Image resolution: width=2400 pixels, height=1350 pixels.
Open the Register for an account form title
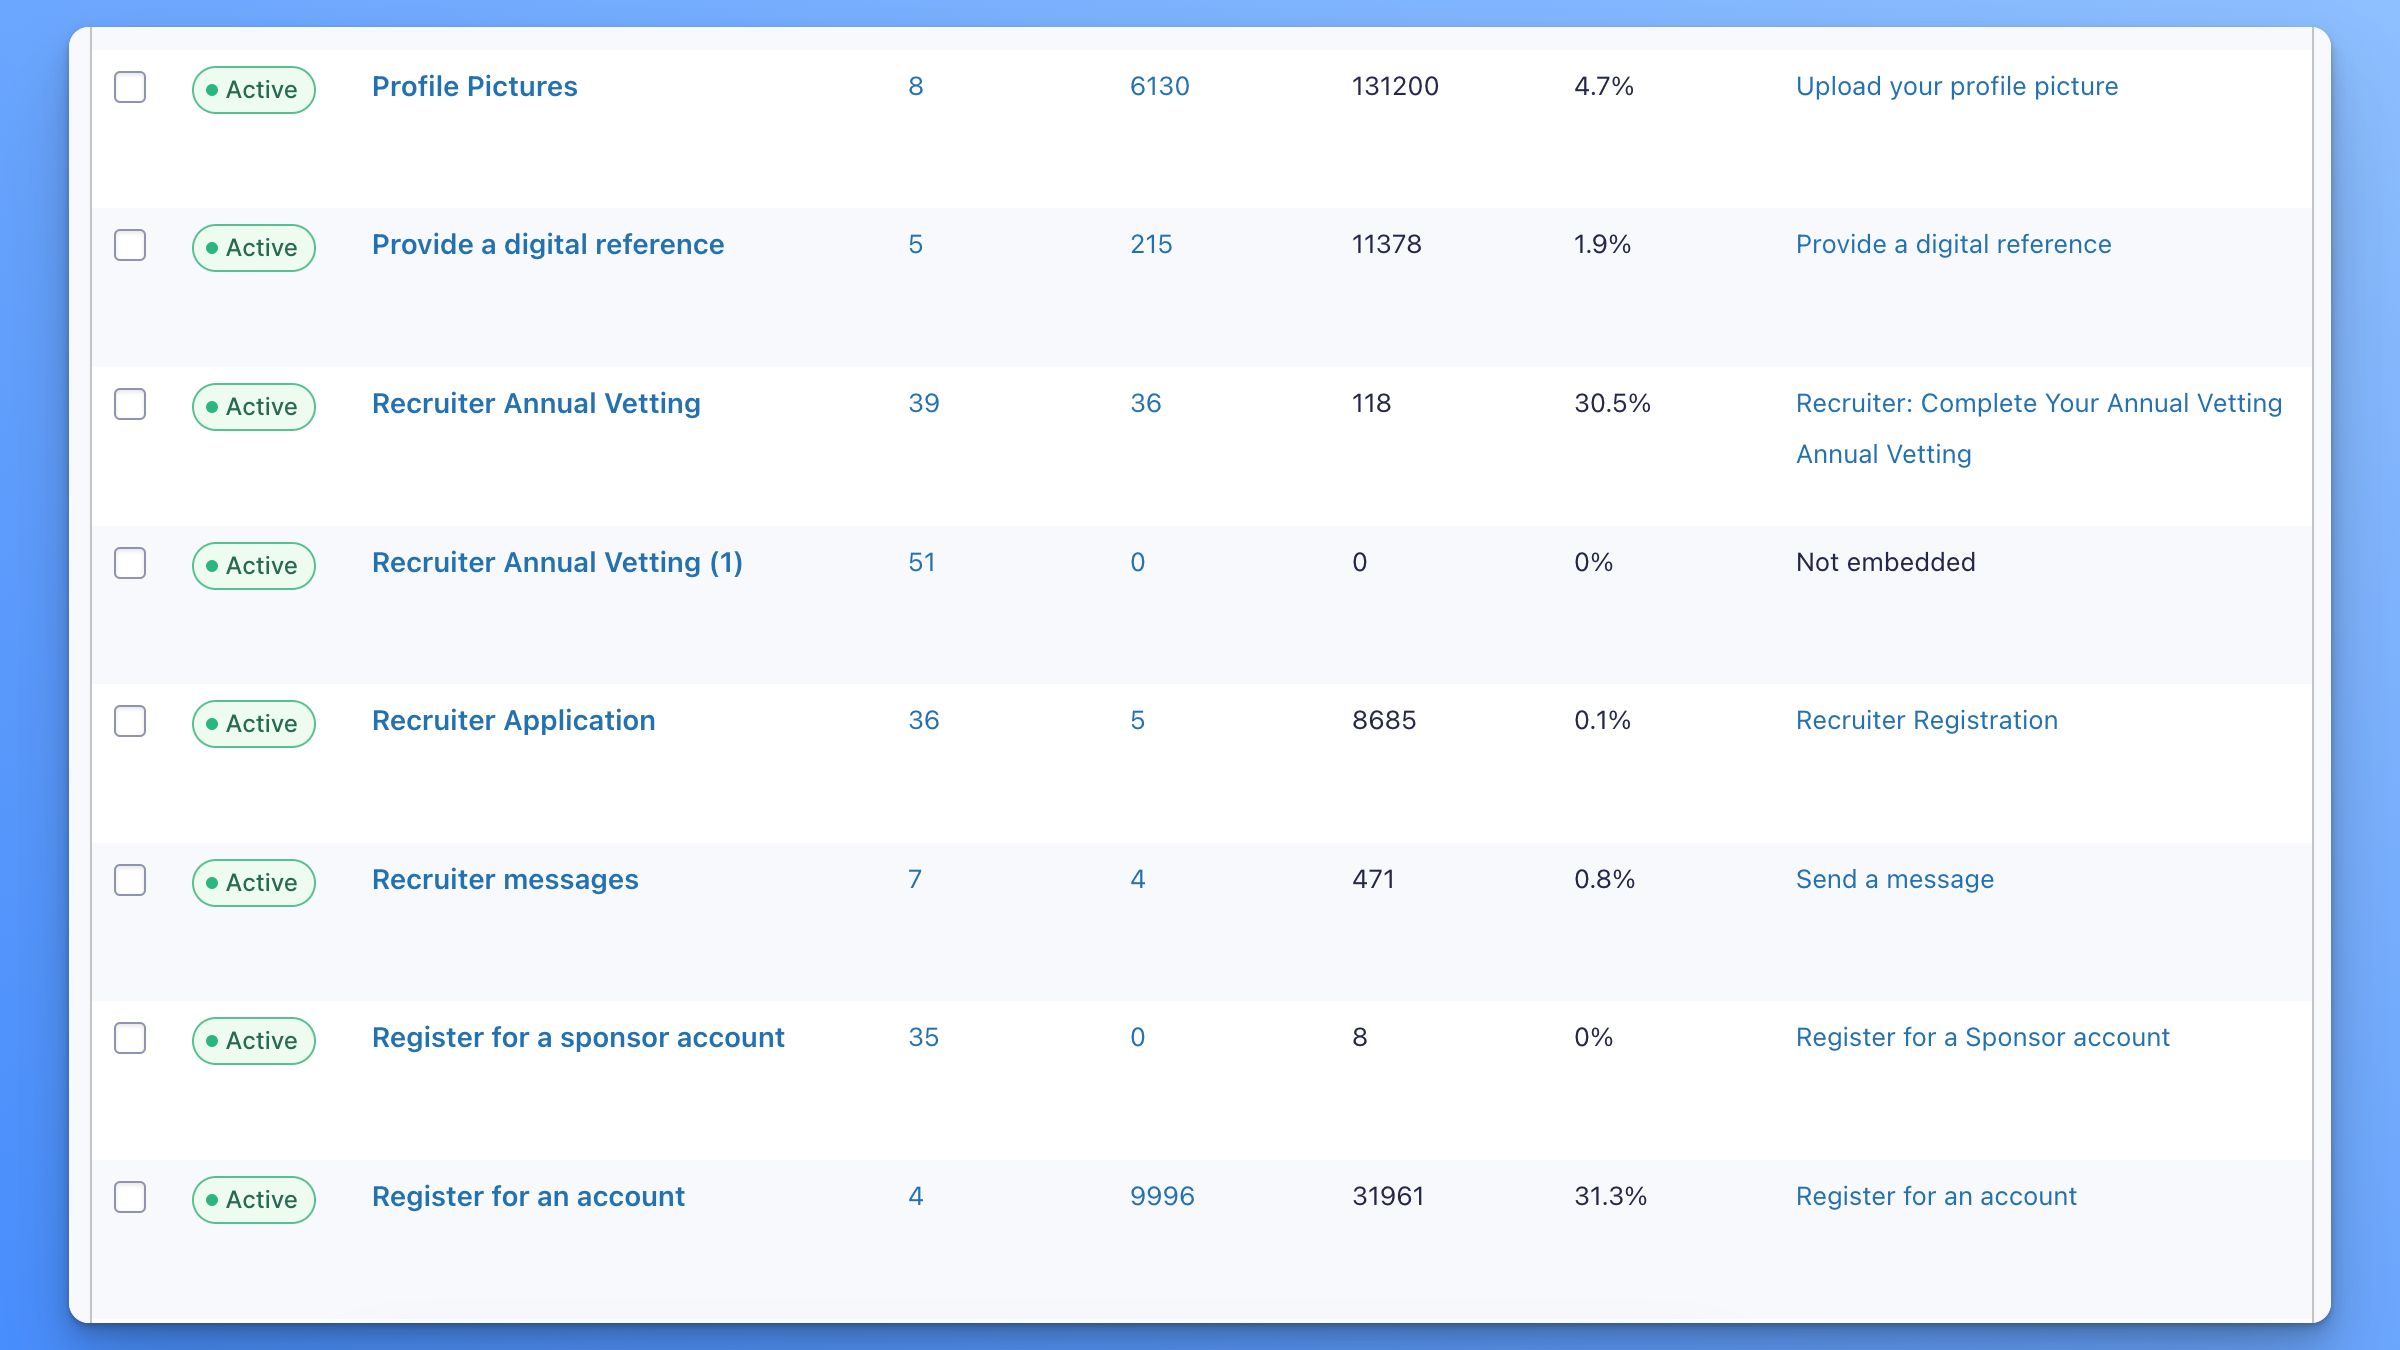(528, 1196)
